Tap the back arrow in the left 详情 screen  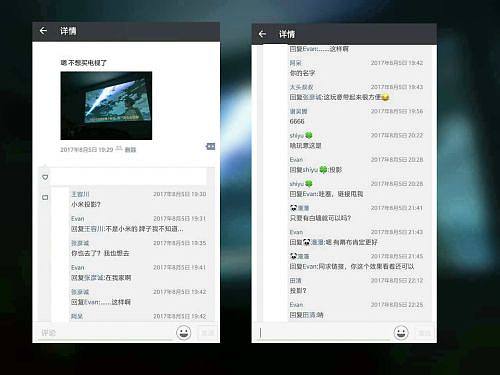point(43,31)
